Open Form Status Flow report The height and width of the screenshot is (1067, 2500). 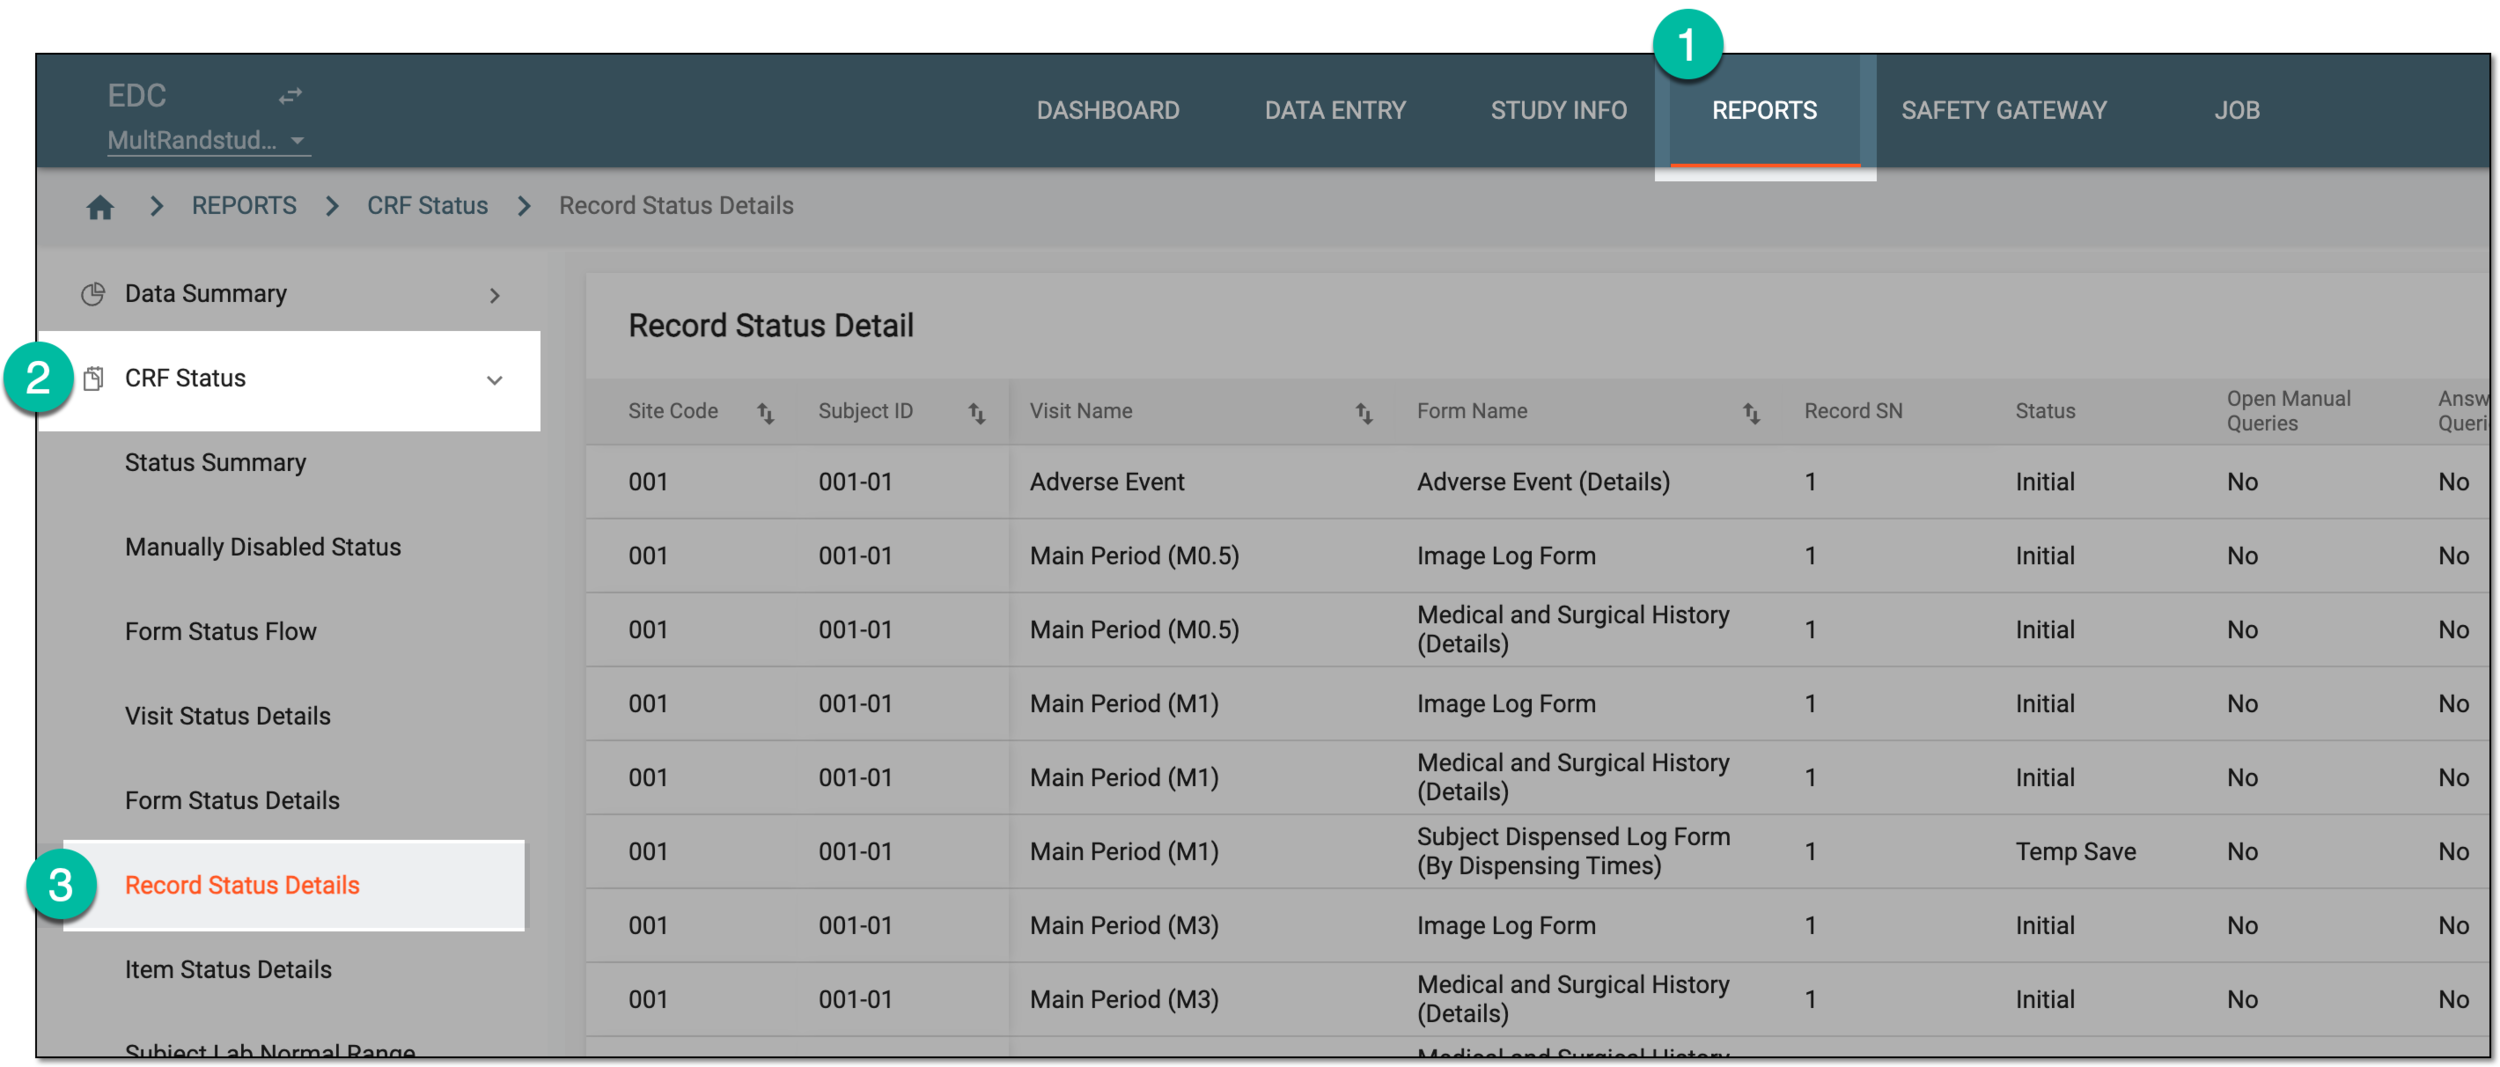click(221, 632)
